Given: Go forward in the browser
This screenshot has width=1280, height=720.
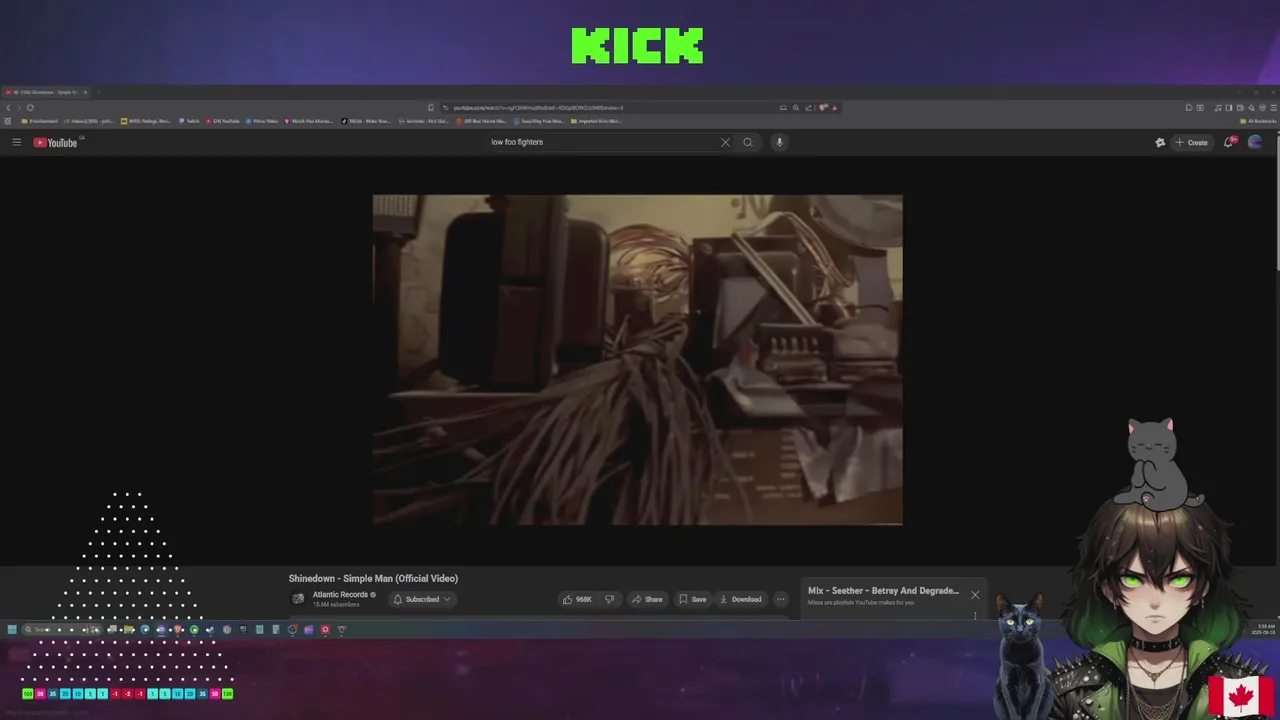Looking at the screenshot, I should [19, 107].
